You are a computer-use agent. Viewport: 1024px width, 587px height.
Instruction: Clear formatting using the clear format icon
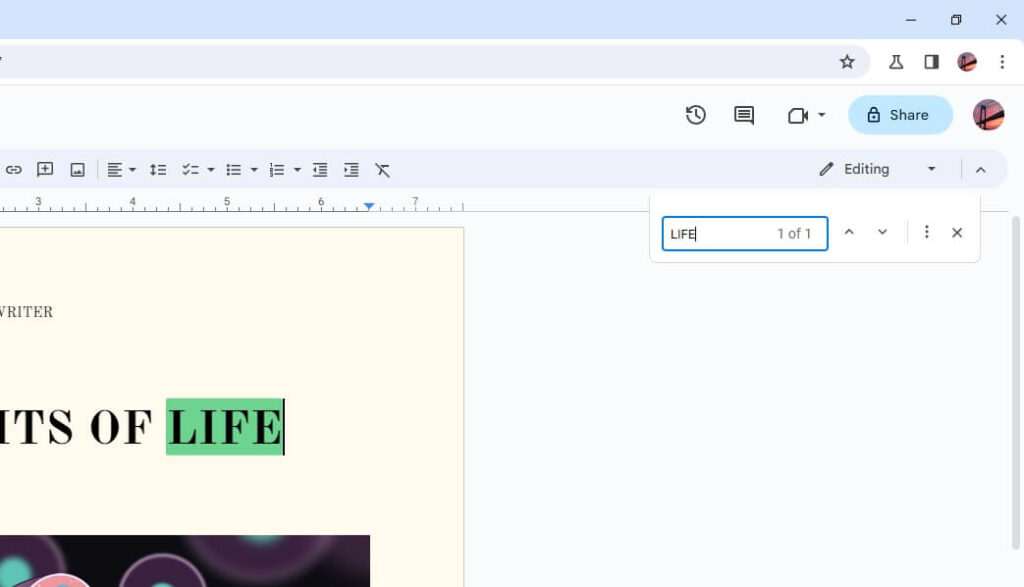tap(383, 169)
